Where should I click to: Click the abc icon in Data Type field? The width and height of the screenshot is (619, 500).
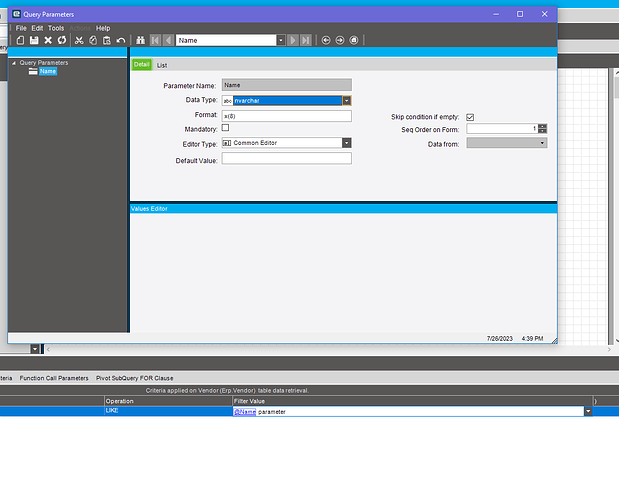[x=227, y=101]
